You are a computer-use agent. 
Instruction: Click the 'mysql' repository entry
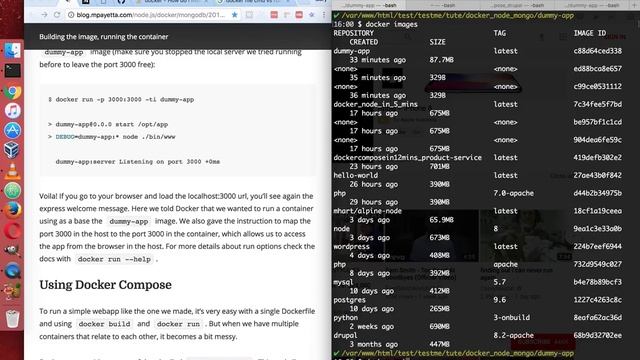(343, 282)
